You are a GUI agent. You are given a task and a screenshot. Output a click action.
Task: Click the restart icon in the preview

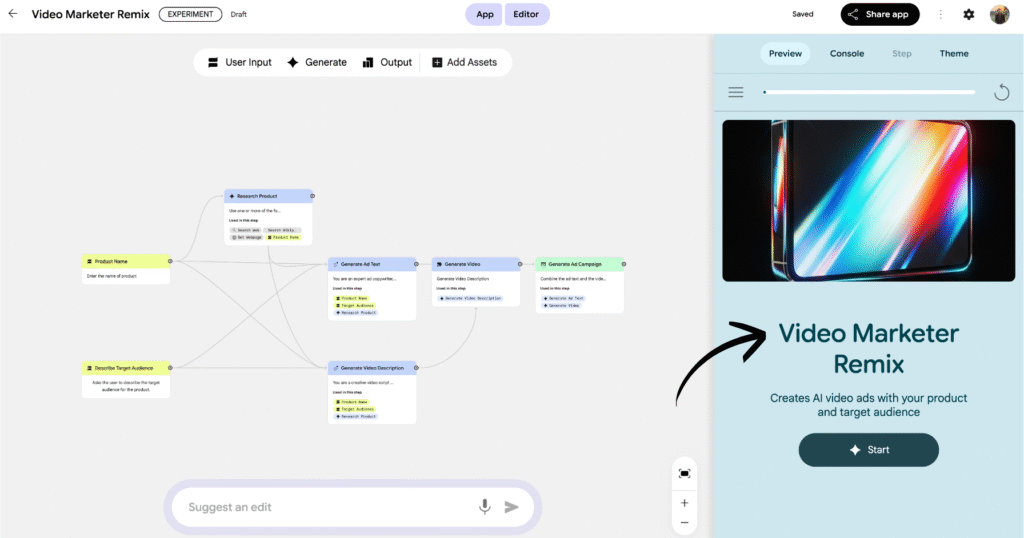[1001, 92]
